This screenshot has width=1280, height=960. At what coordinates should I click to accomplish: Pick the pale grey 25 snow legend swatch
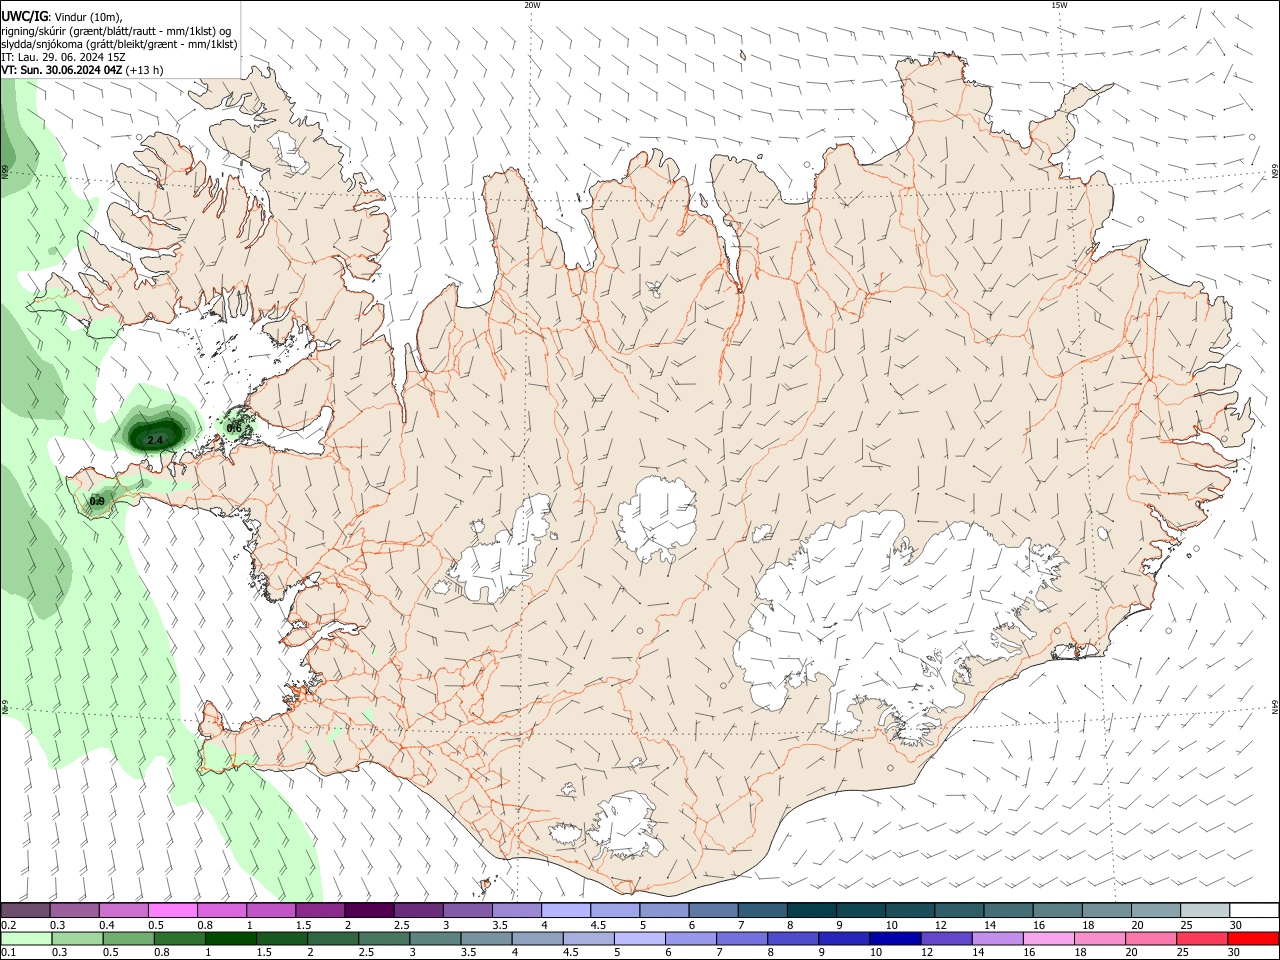pos(1203,911)
